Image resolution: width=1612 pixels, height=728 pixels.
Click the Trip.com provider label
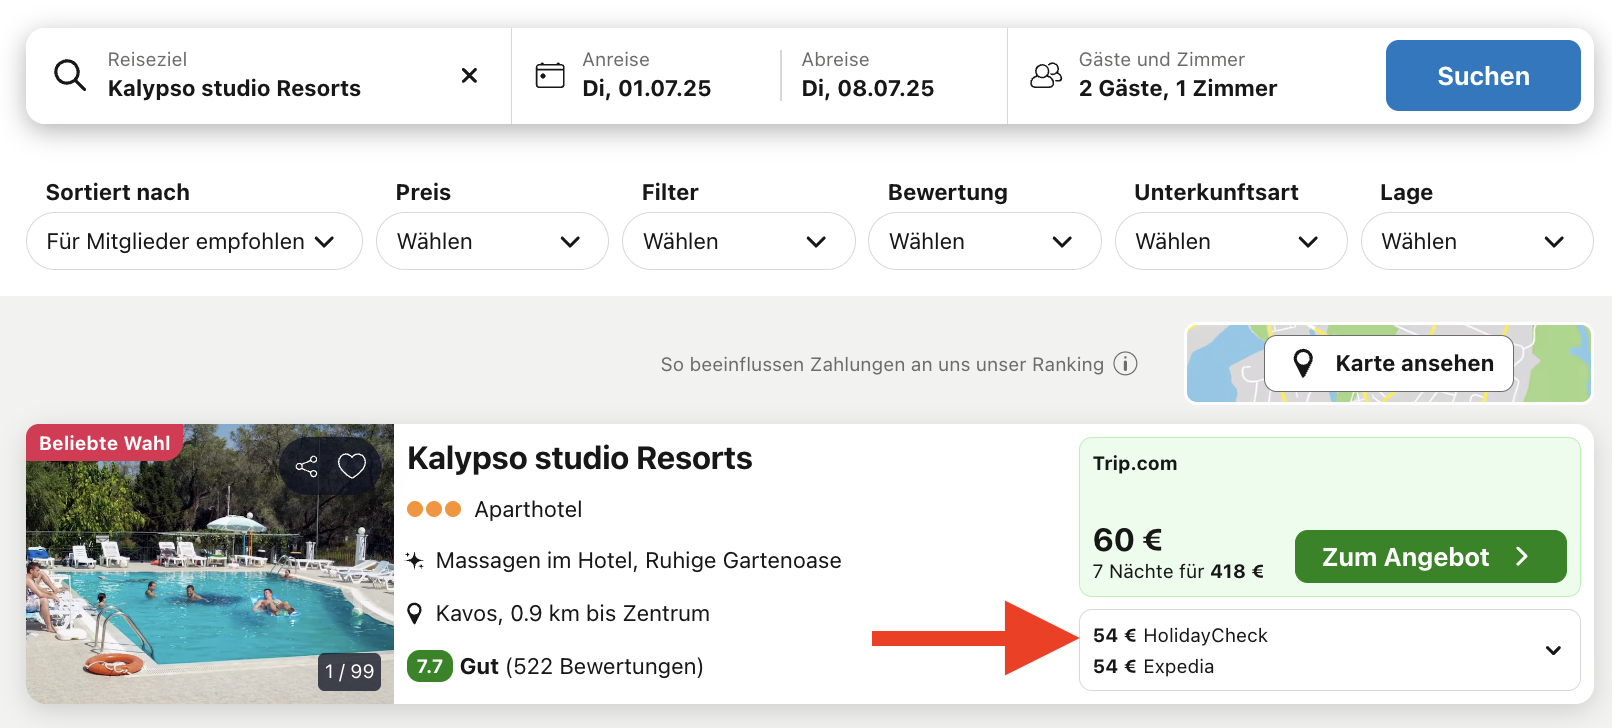(1135, 463)
